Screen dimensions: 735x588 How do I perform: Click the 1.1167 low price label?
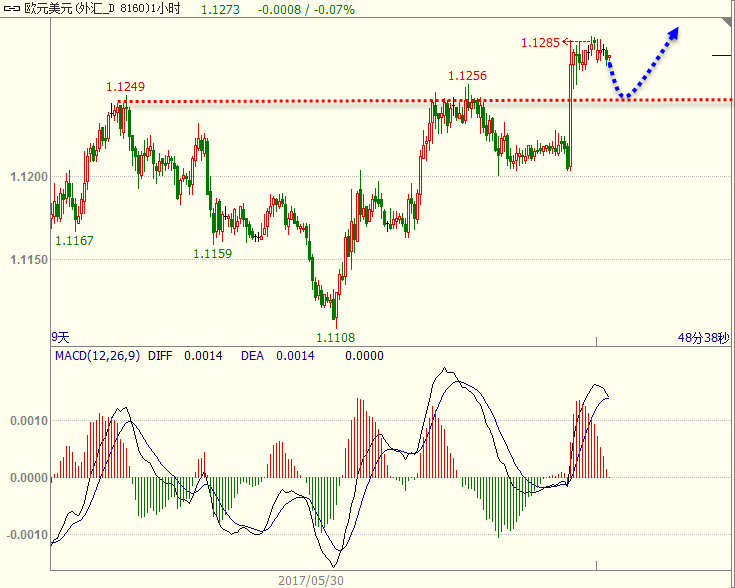(x=74, y=241)
